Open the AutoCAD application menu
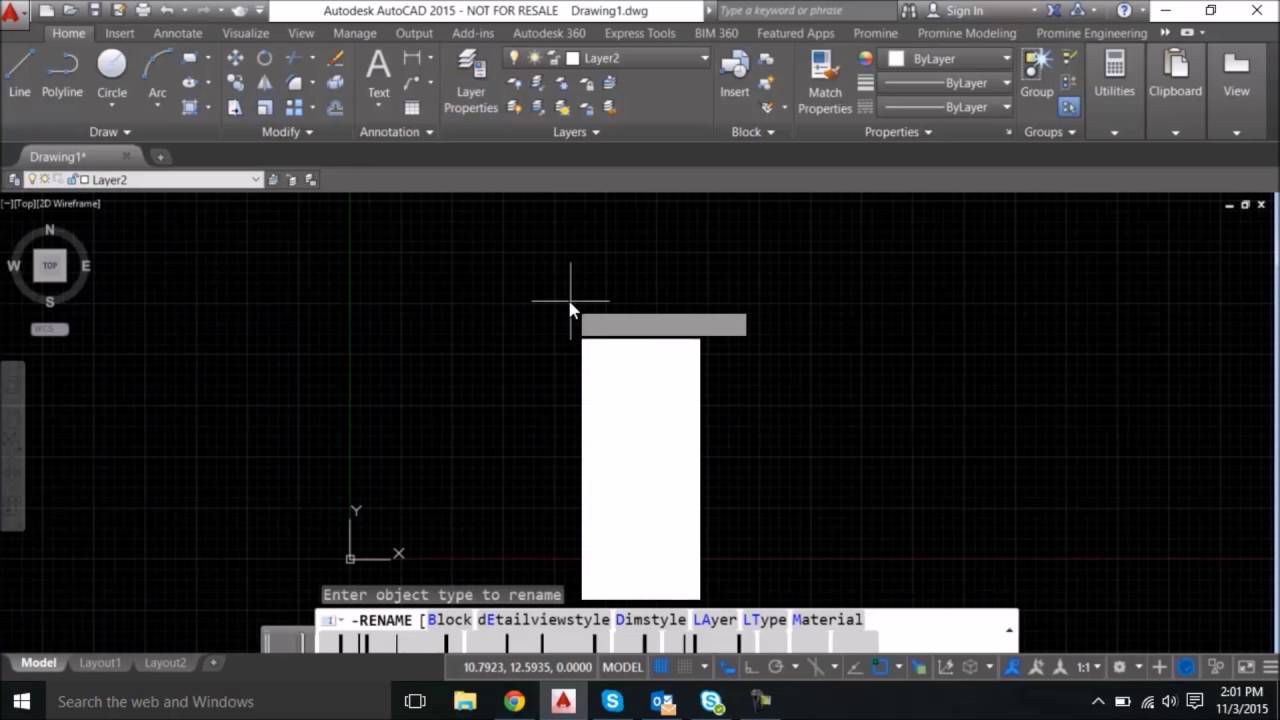This screenshot has width=1280, height=720. point(13,15)
